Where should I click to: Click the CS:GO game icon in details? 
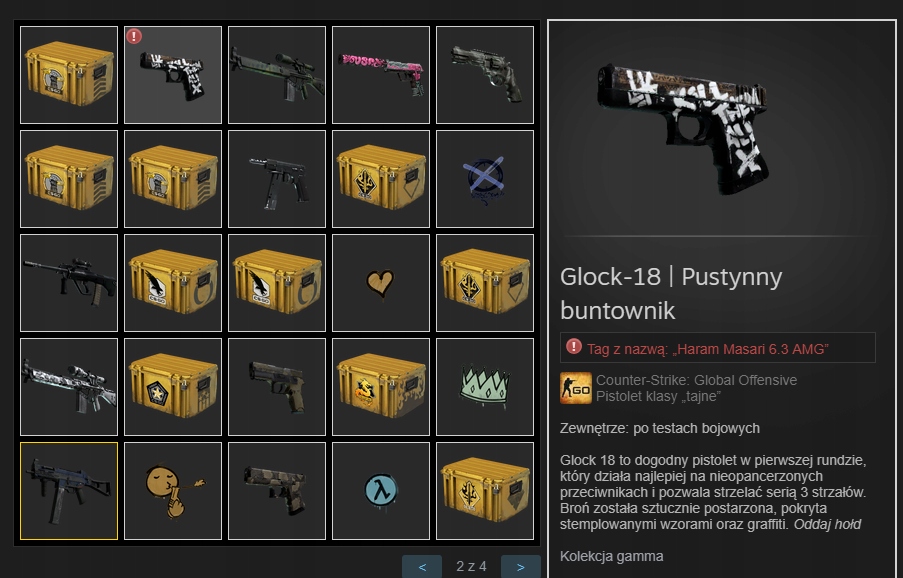click(x=576, y=388)
